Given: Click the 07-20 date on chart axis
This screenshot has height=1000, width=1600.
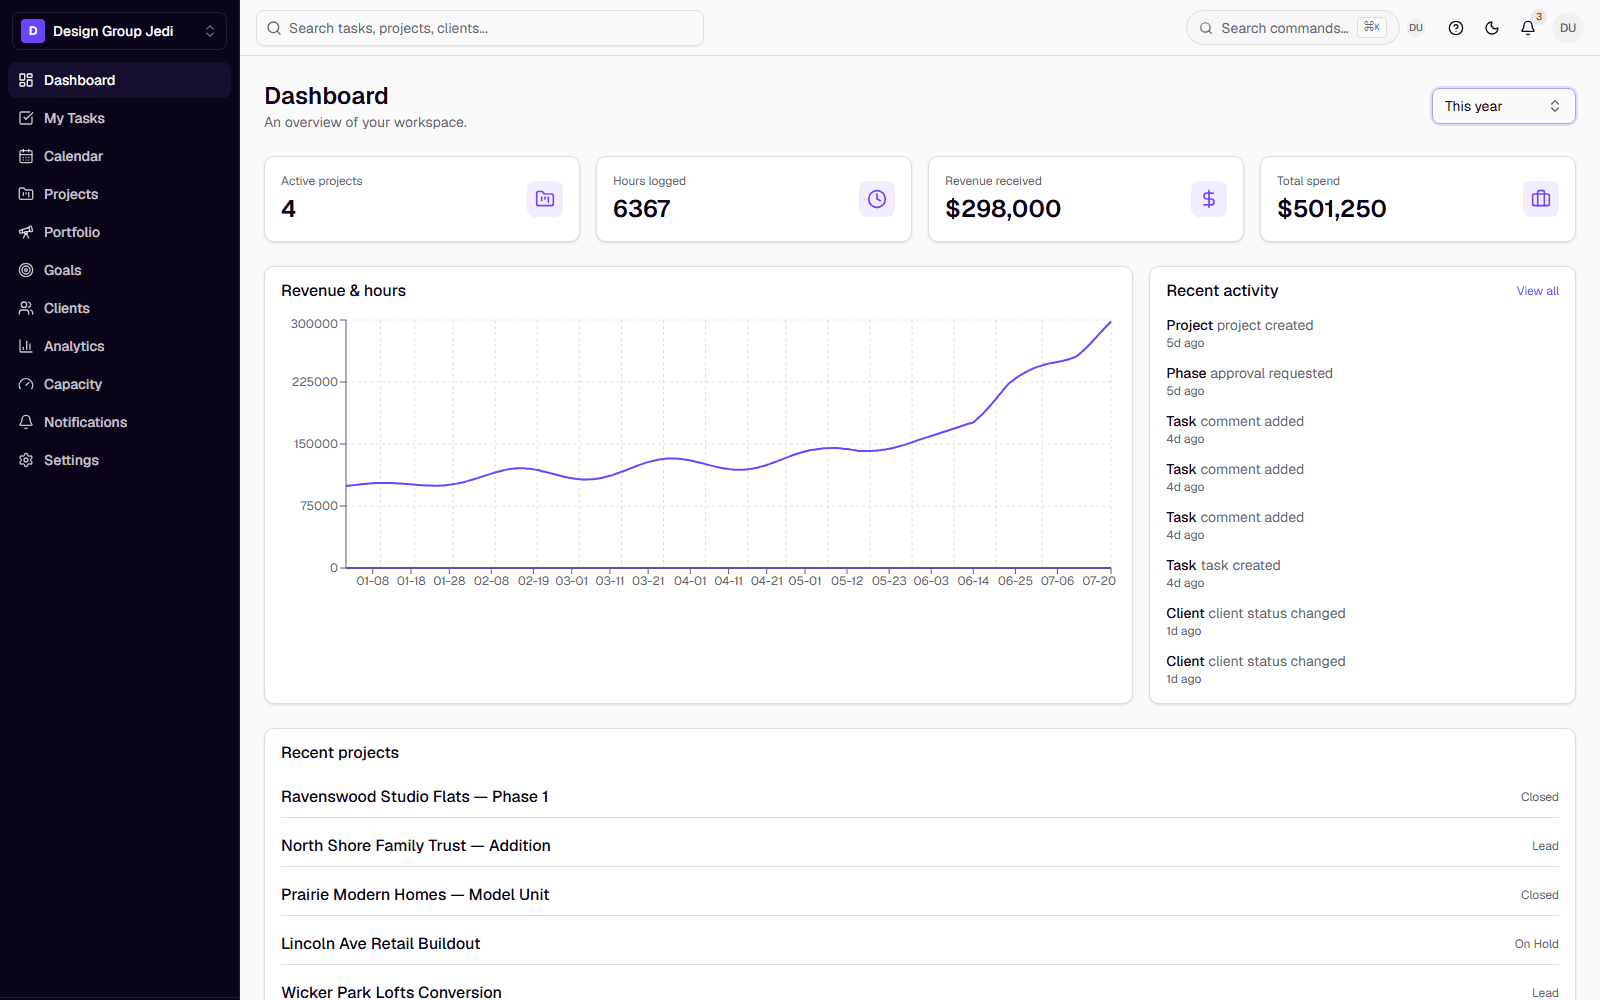Looking at the screenshot, I should click(x=1099, y=581).
